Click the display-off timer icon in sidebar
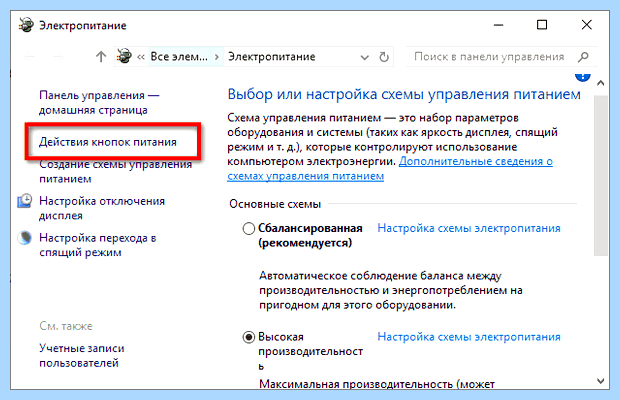 (25, 201)
